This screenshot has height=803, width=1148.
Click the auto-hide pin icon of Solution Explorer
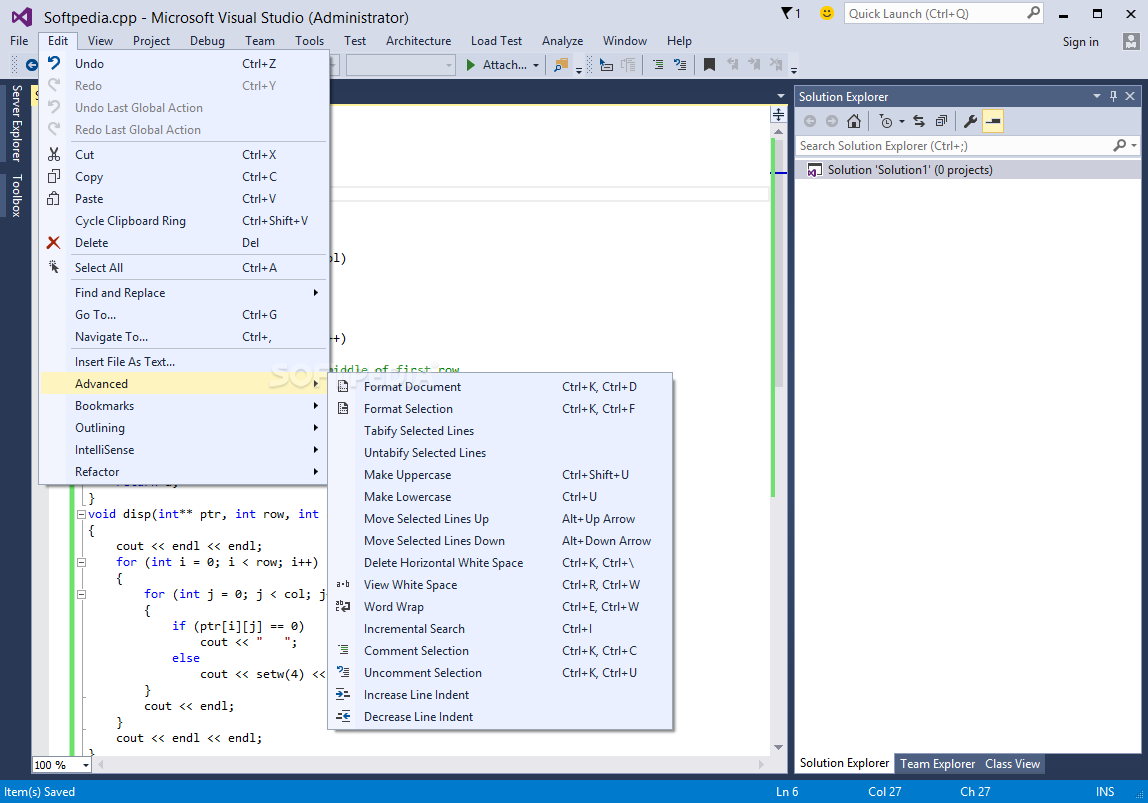(1114, 97)
